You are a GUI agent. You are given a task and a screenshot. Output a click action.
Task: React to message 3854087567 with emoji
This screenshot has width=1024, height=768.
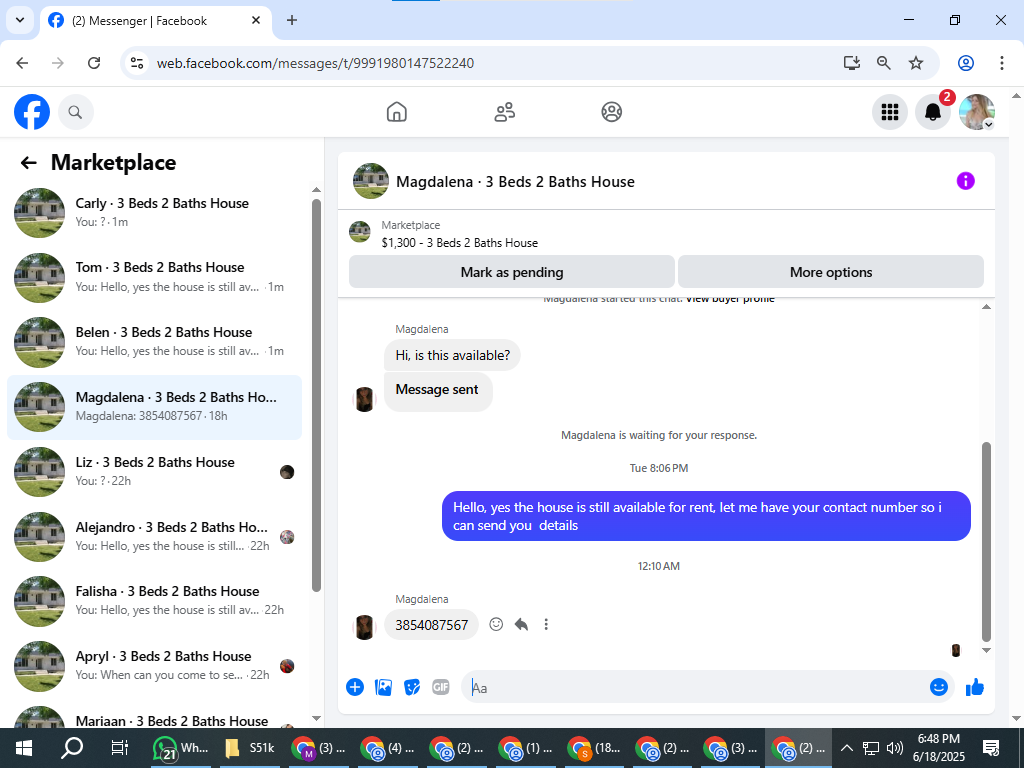496,624
